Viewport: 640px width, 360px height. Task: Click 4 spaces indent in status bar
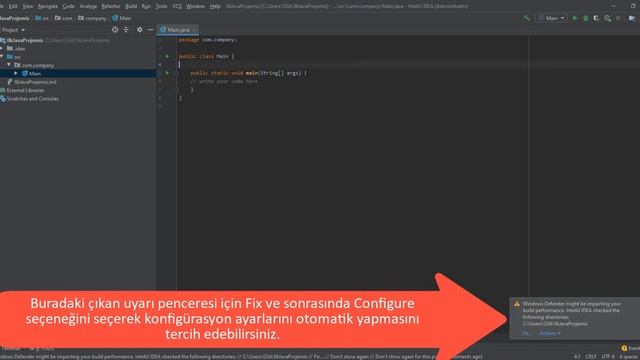629,356
